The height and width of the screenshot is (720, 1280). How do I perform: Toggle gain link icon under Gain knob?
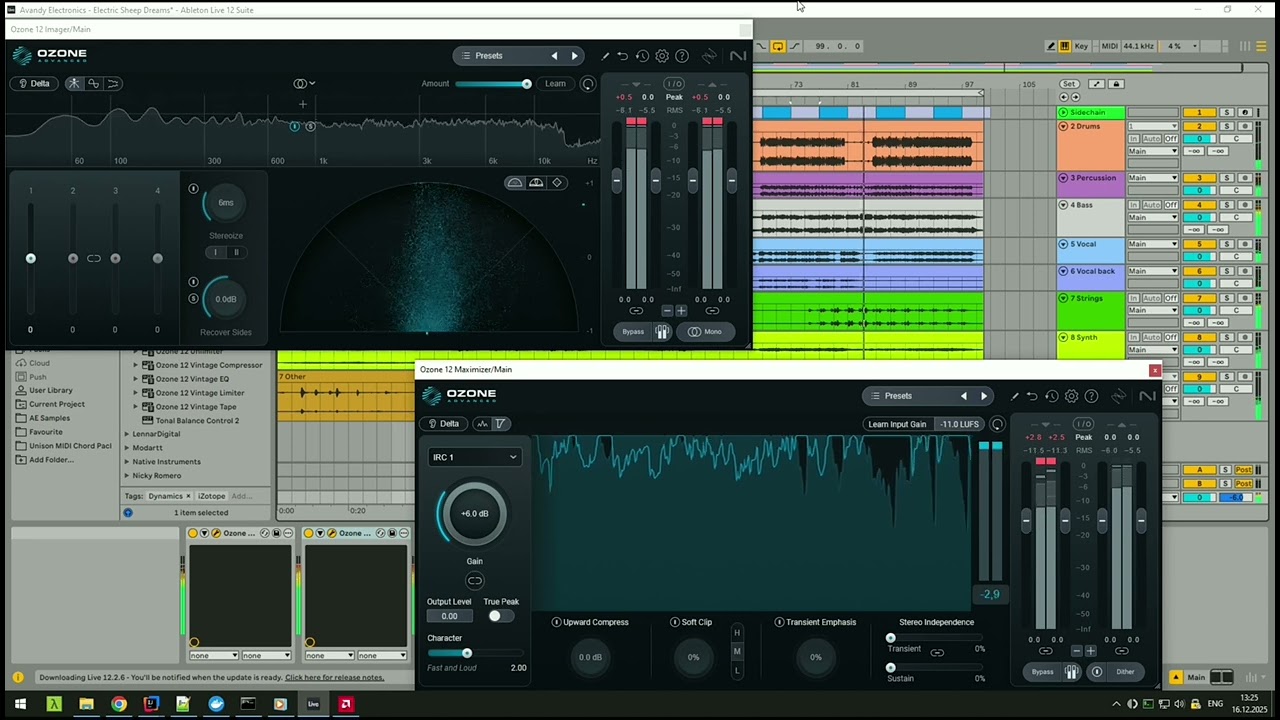[475, 580]
